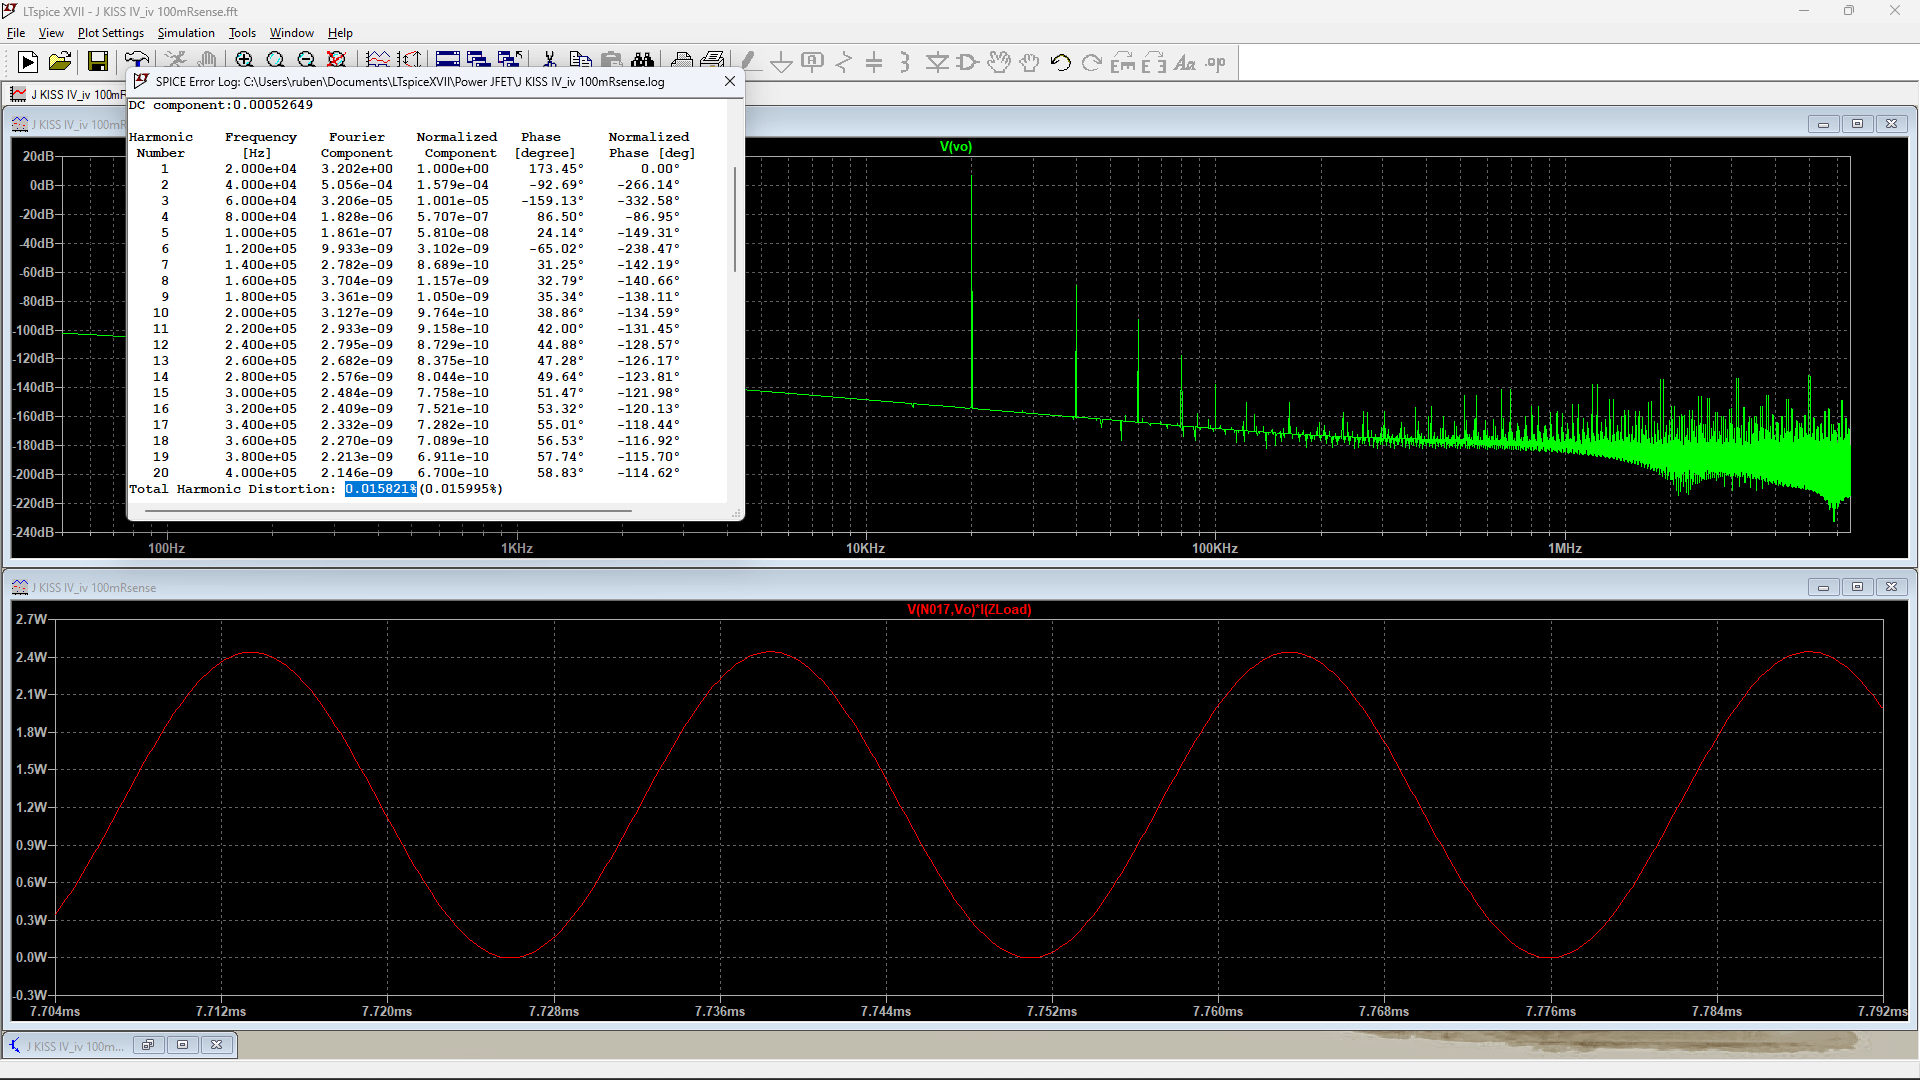Viewport: 1920px width, 1080px height.
Task: Select the Move hand tool
Action: point(998,62)
